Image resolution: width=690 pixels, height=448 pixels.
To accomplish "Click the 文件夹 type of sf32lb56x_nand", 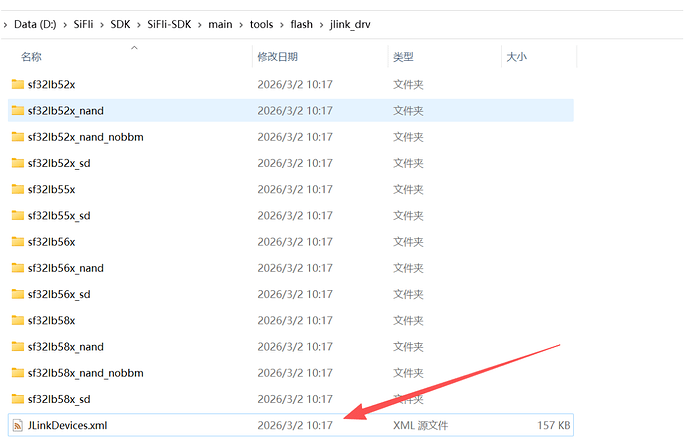I will (x=408, y=268).
